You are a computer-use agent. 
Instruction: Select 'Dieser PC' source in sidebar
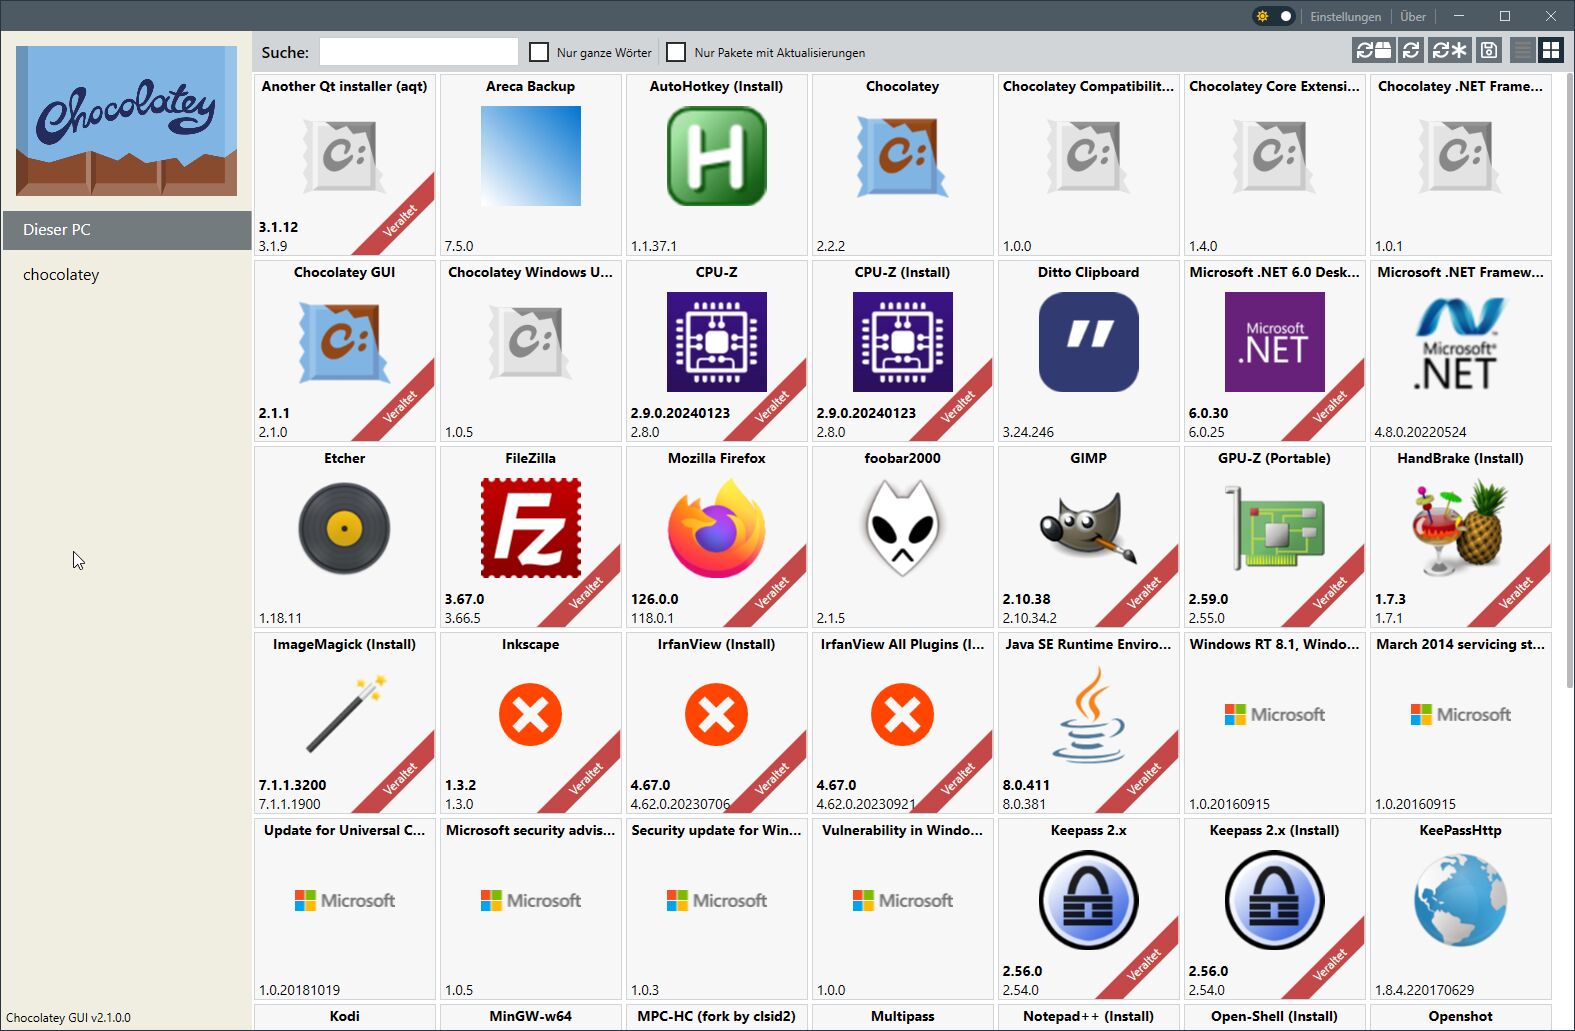click(x=126, y=230)
